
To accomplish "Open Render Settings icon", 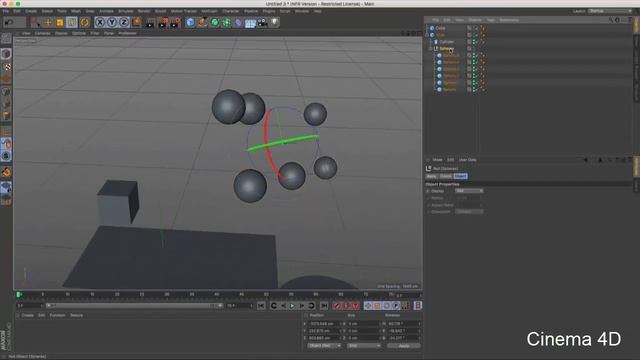I will (176, 22).
